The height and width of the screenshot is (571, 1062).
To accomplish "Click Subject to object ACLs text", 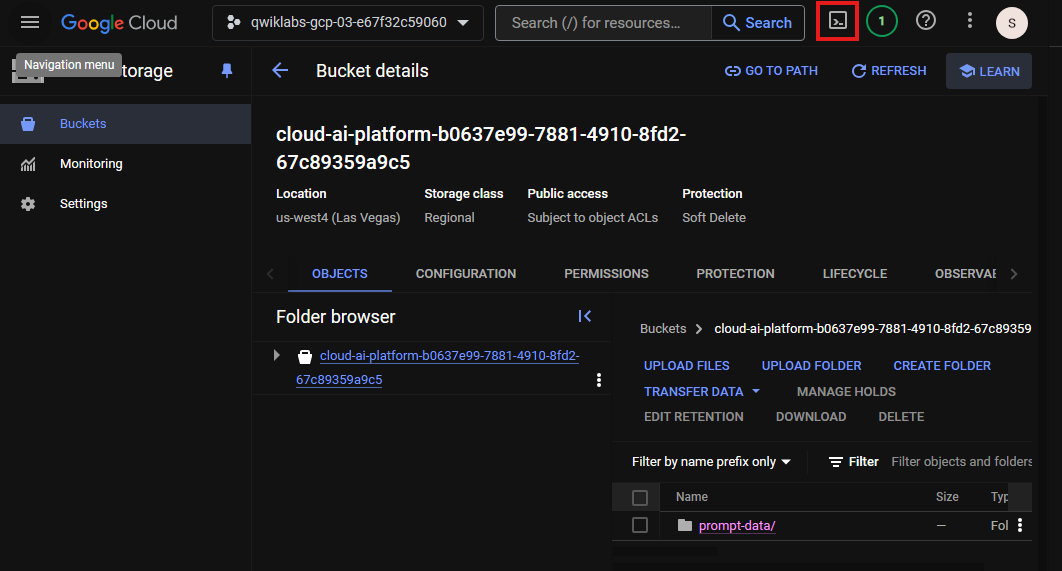I will (x=593, y=217).
